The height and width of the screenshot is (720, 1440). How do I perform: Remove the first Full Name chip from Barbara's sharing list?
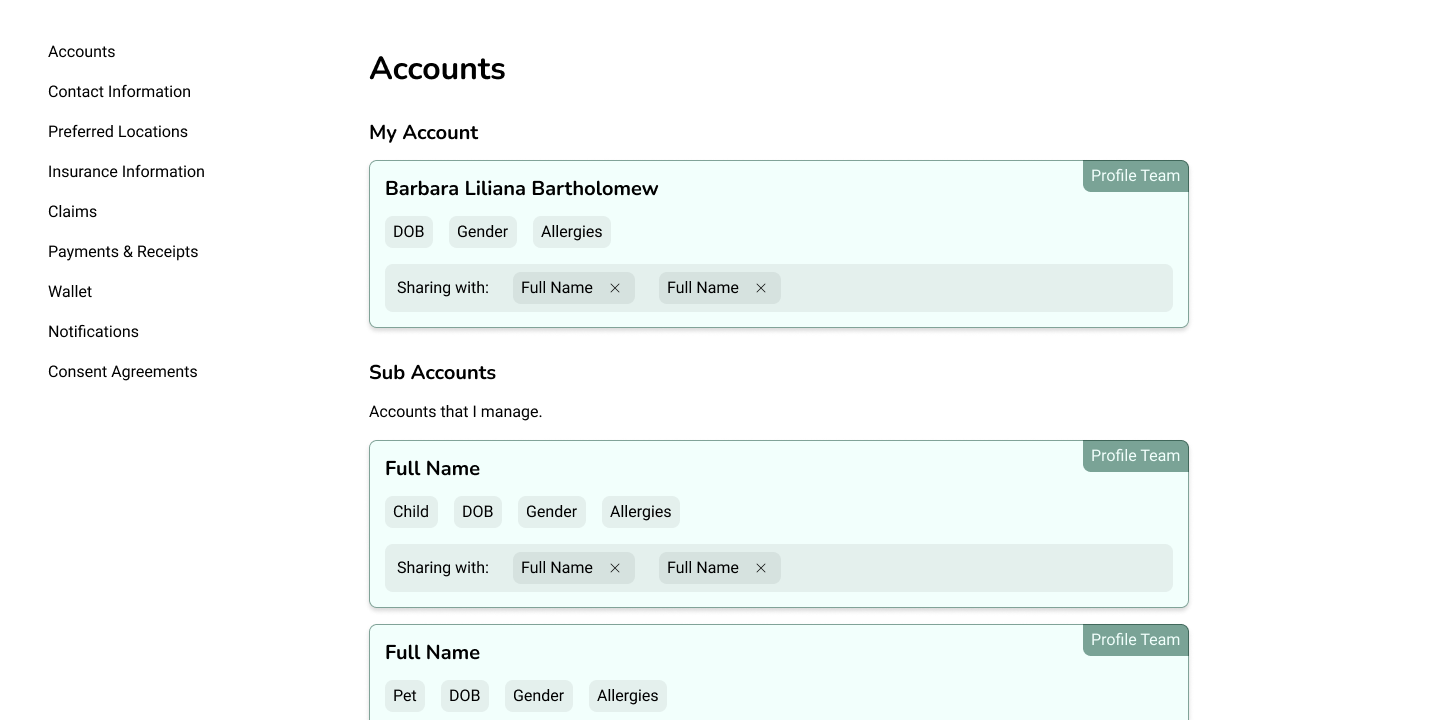pos(615,288)
